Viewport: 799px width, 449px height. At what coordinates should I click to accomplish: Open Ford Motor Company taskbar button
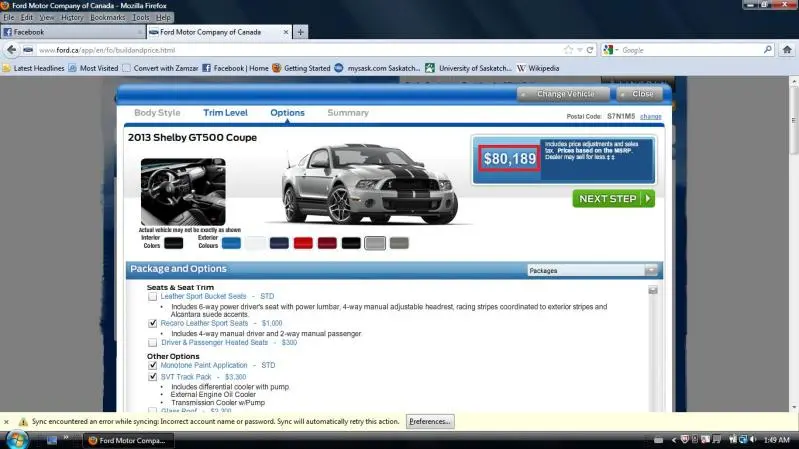tap(128, 440)
